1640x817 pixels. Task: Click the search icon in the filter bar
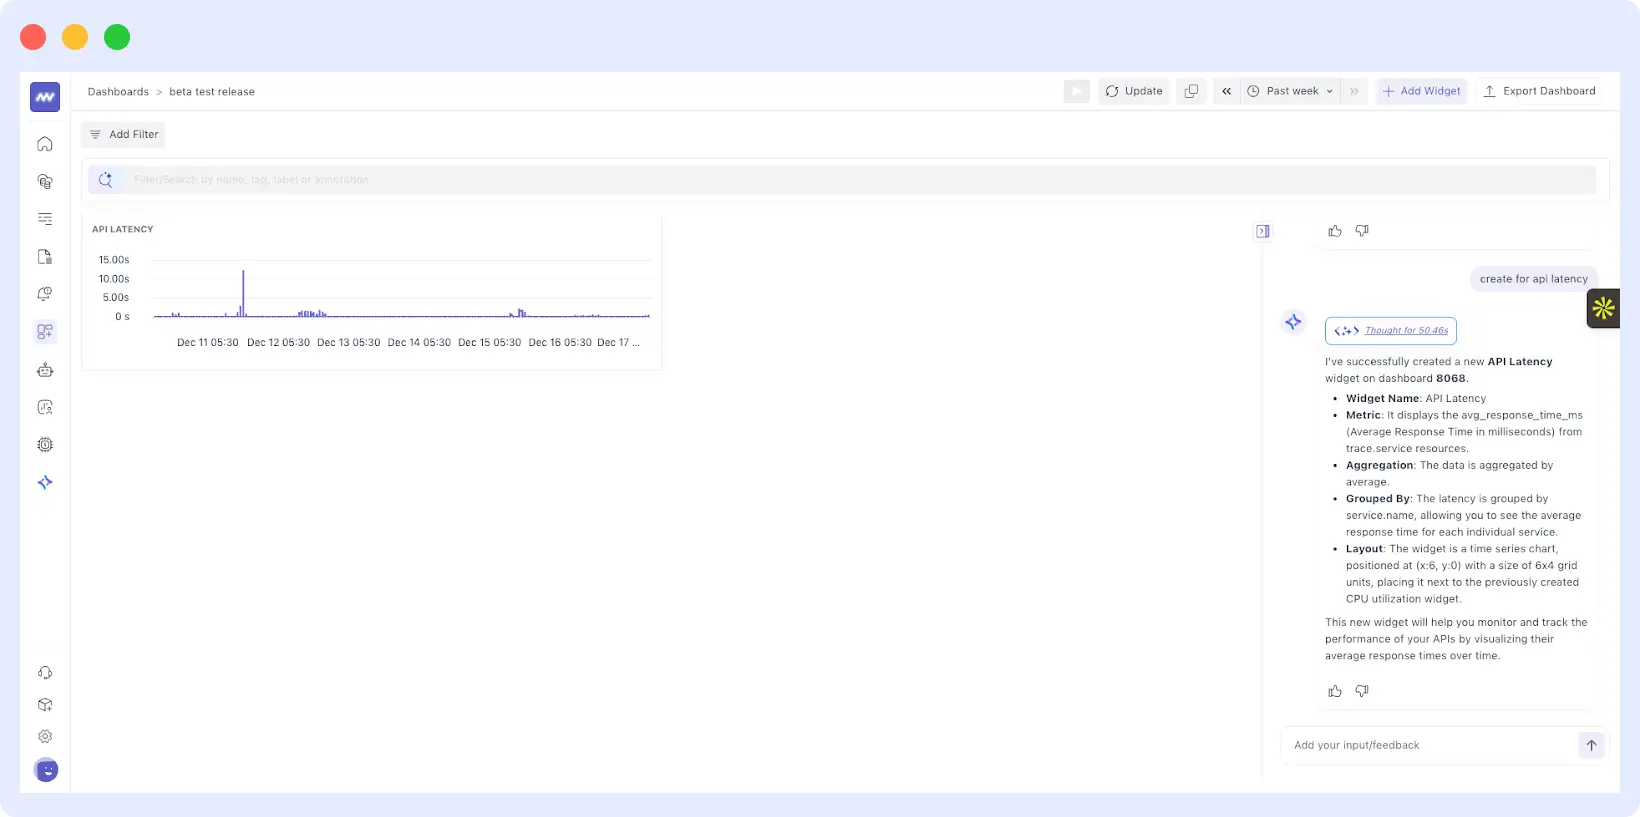(x=105, y=180)
